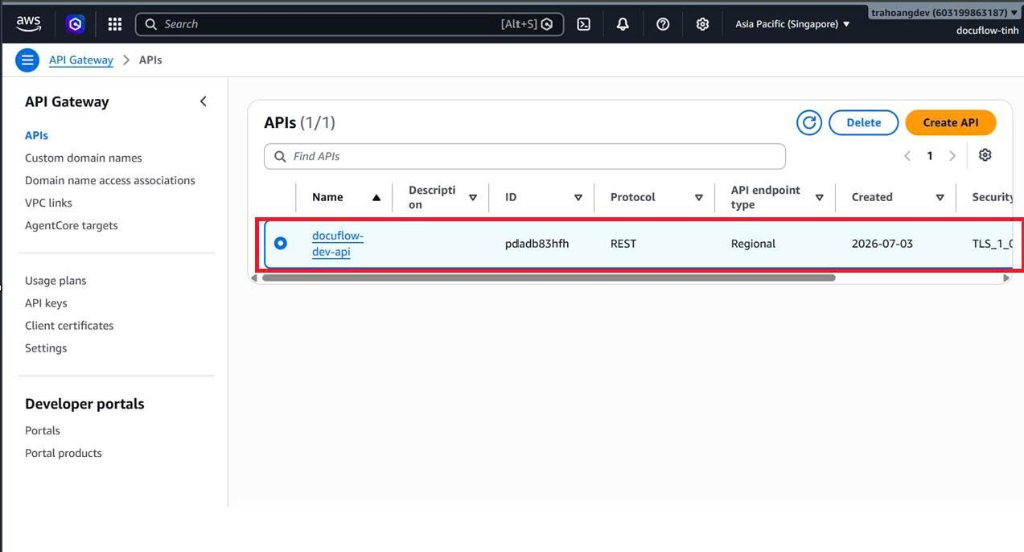
Task: Click the ID cell pdadb83hfh
Action: point(537,244)
